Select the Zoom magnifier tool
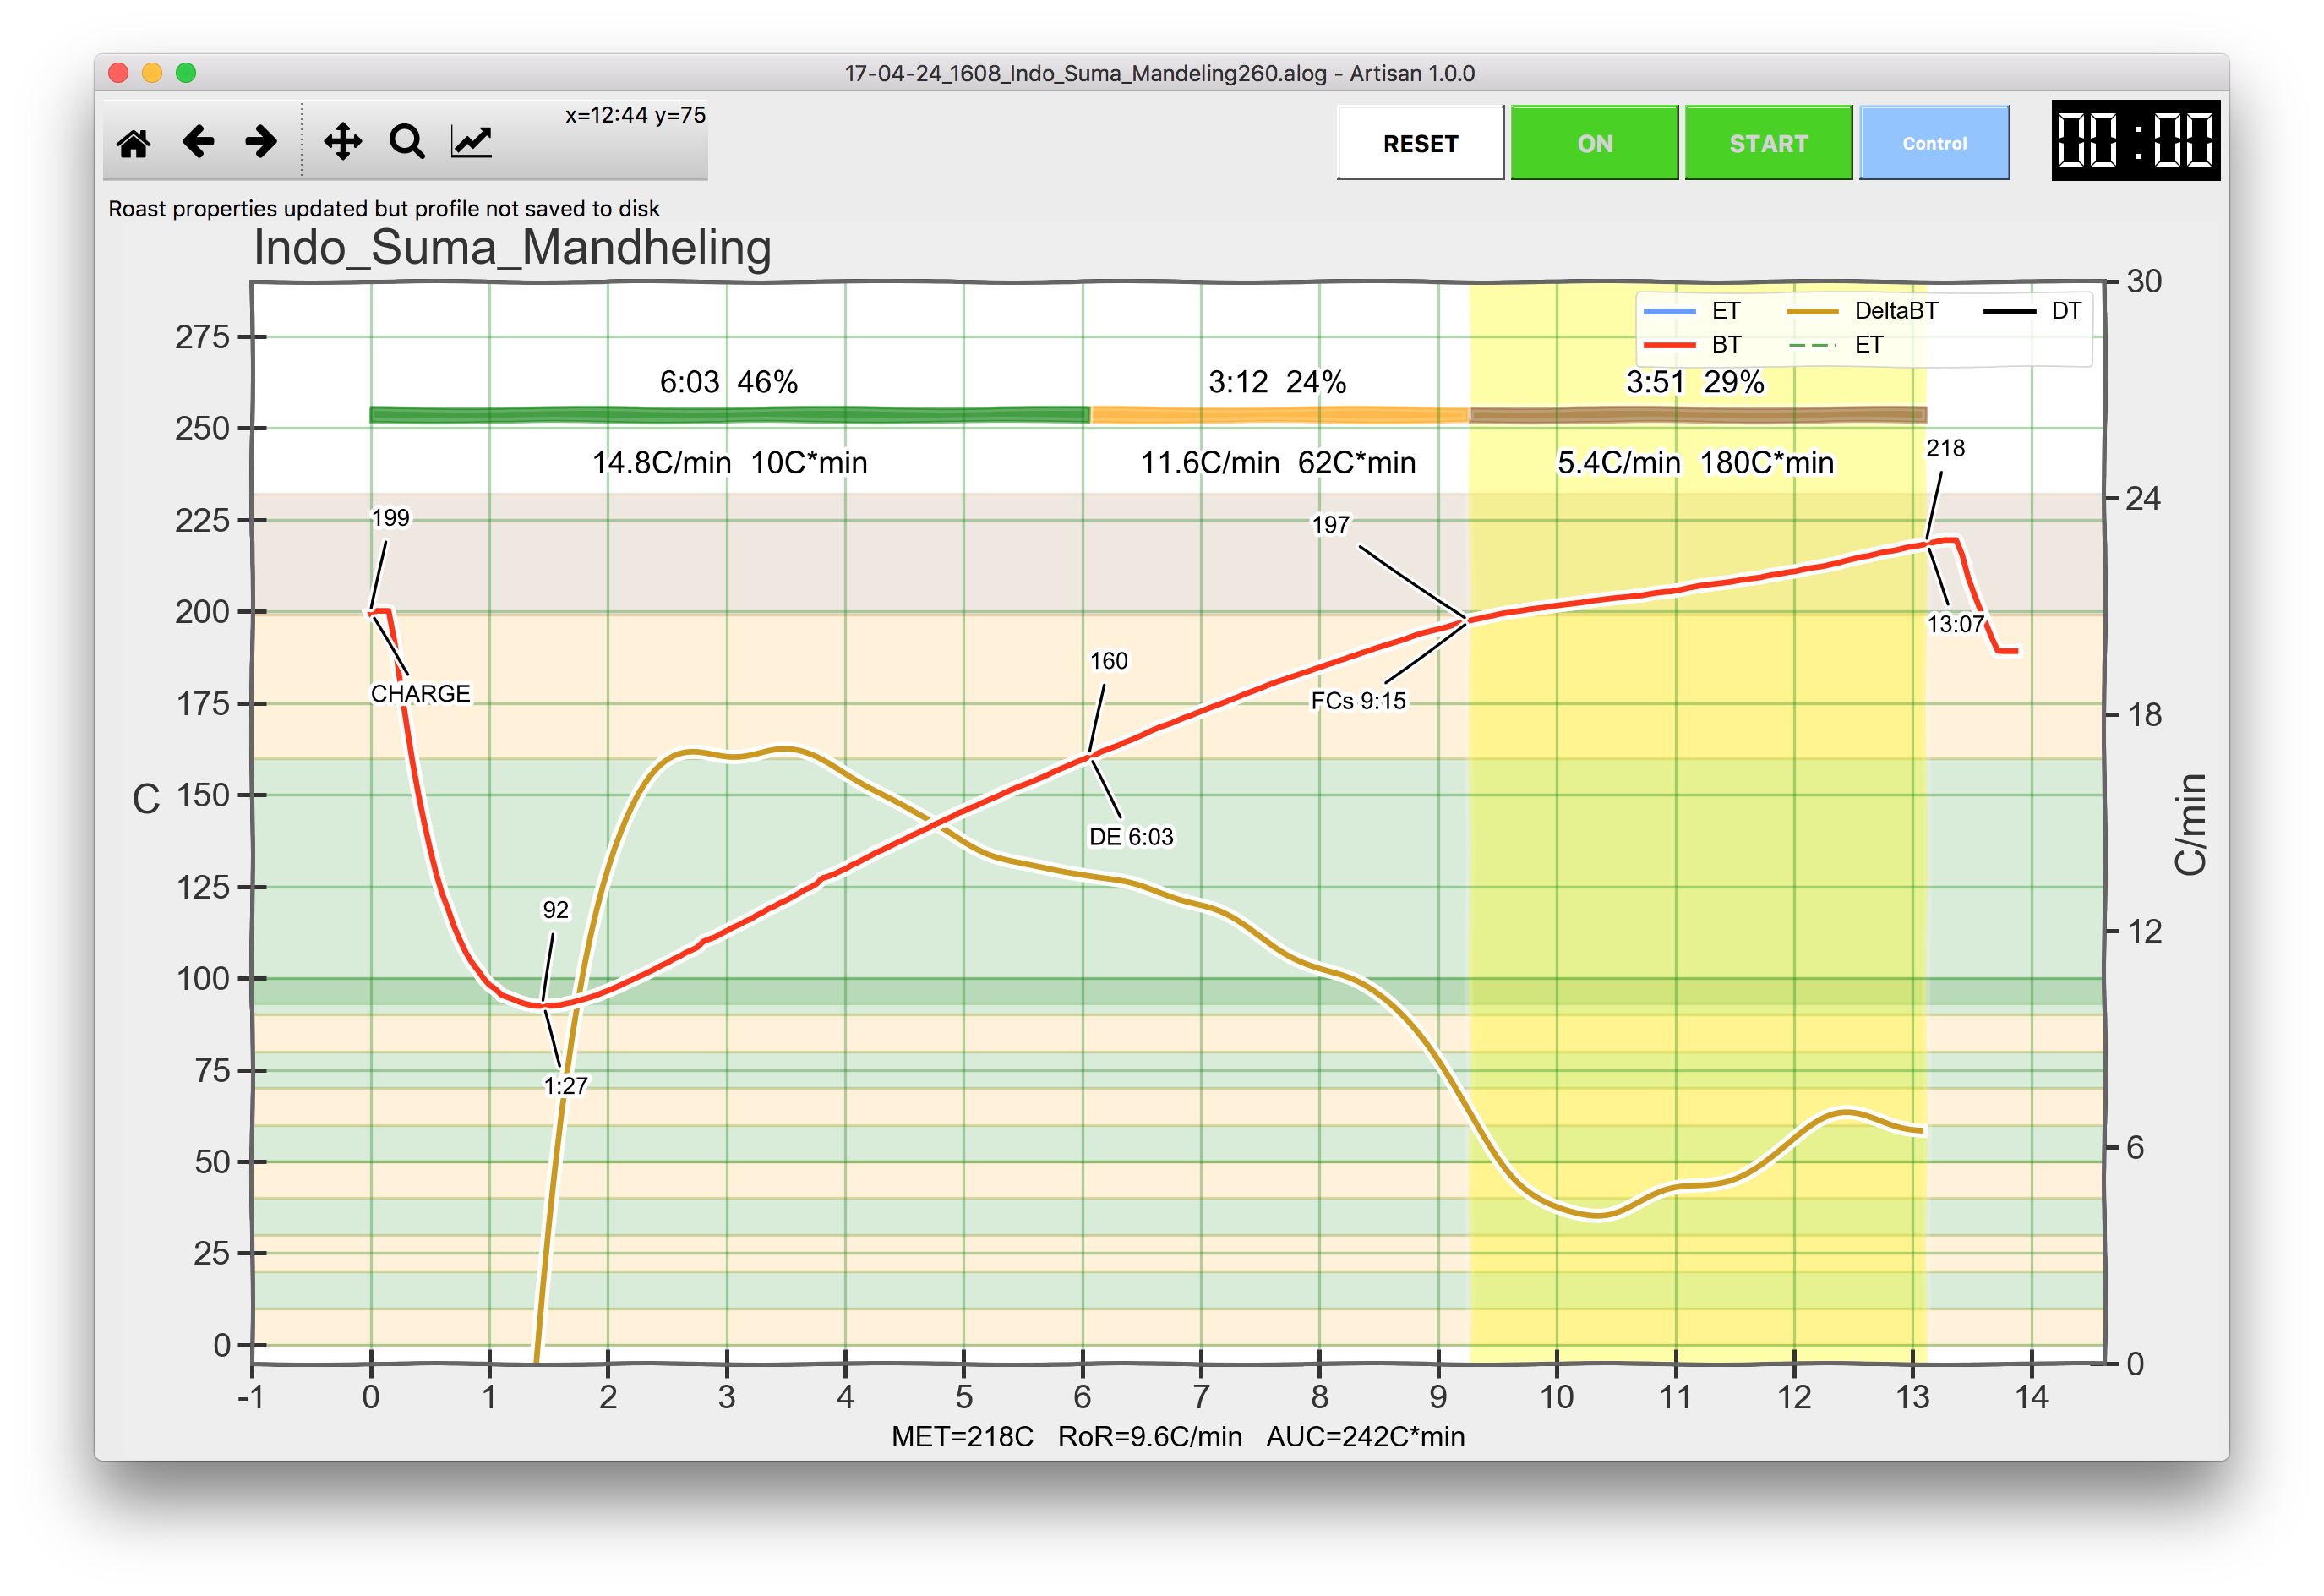Viewport: 2324px width, 1596px height. coord(407,142)
